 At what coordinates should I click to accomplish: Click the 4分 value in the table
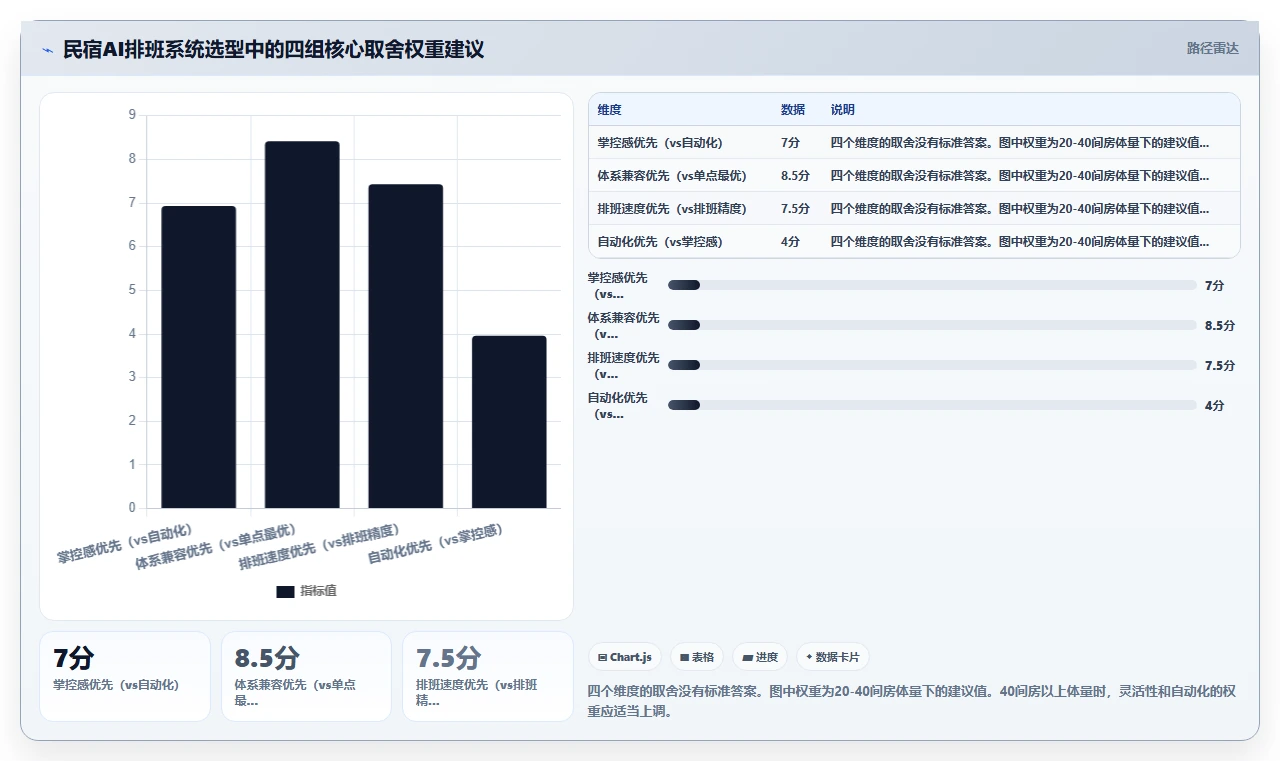pos(790,242)
